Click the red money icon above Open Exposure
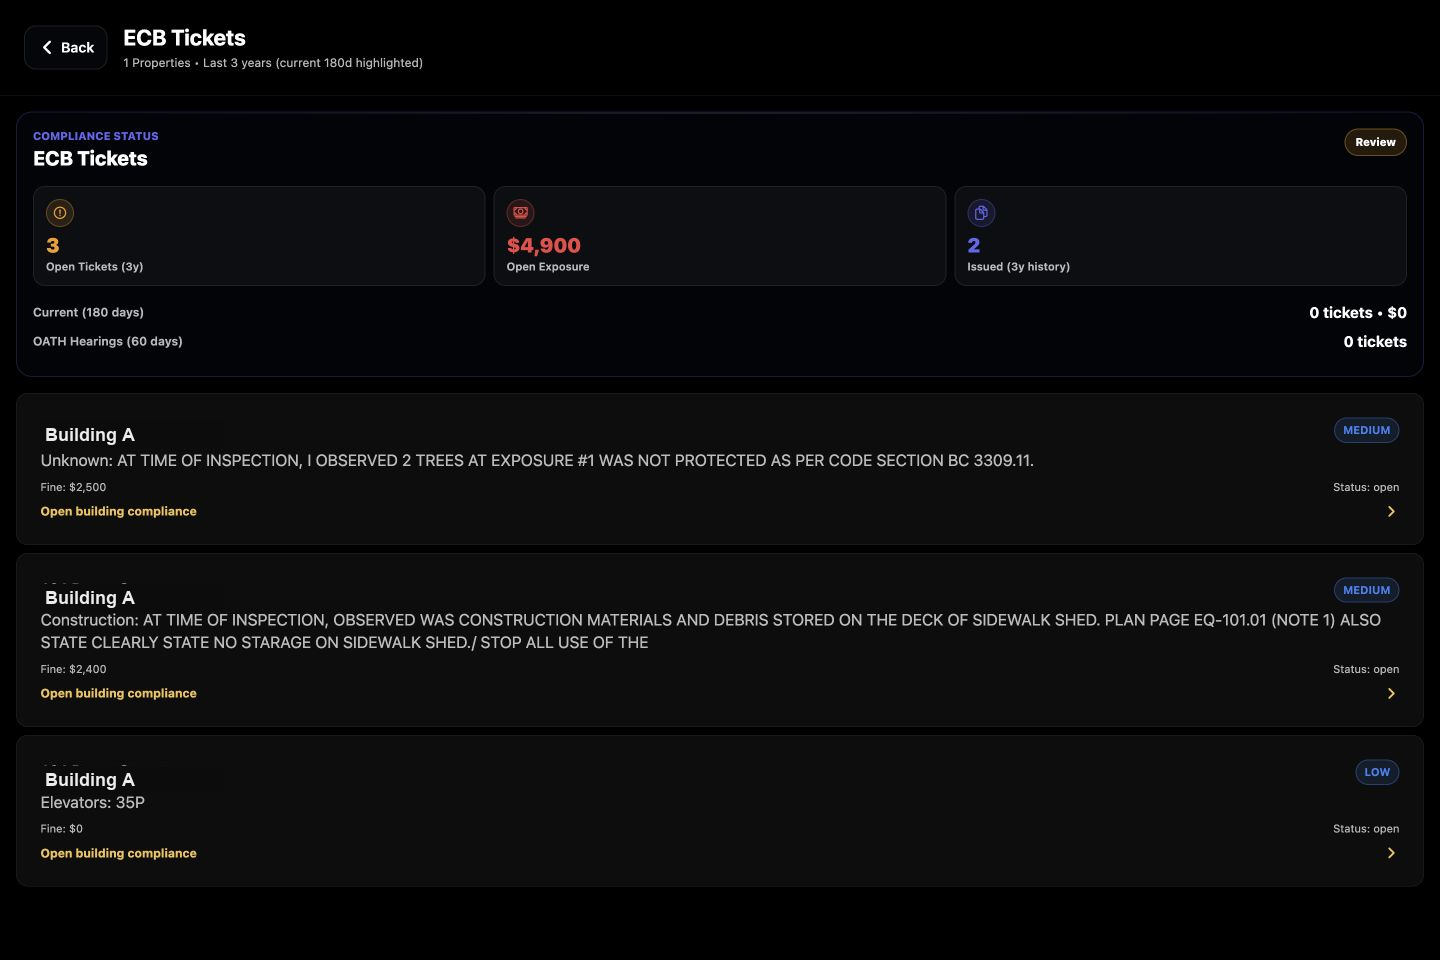Screen dimensions: 1440x960 [520, 213]
